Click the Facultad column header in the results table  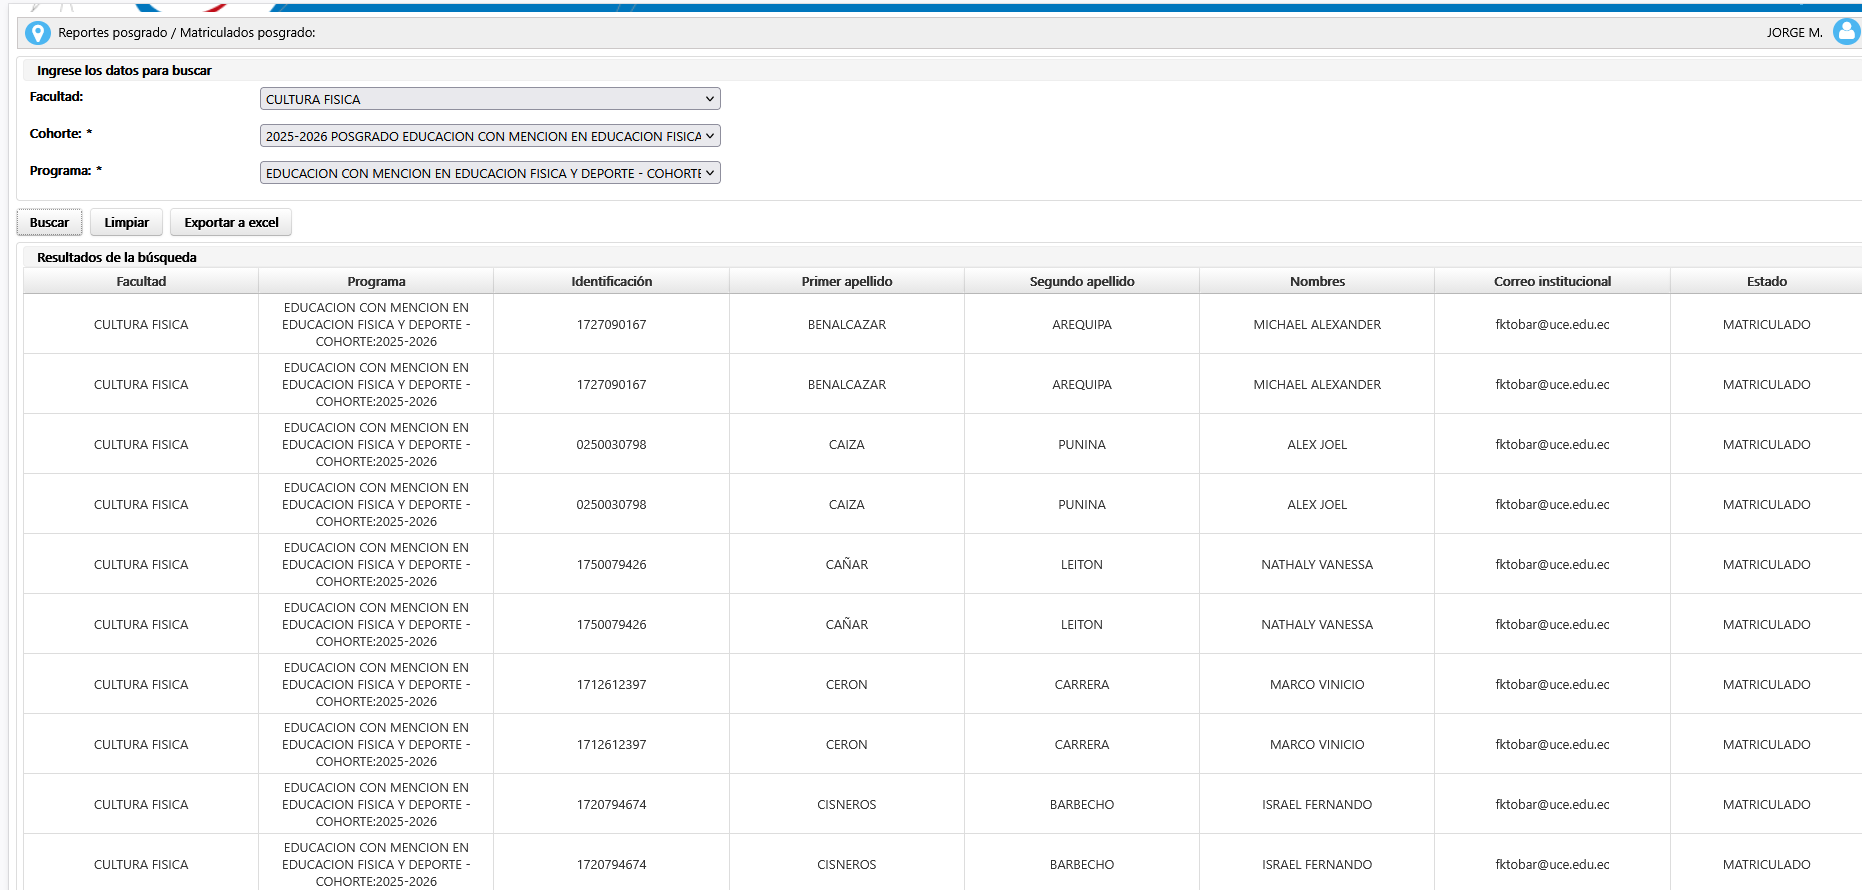(x=141, y=281)
